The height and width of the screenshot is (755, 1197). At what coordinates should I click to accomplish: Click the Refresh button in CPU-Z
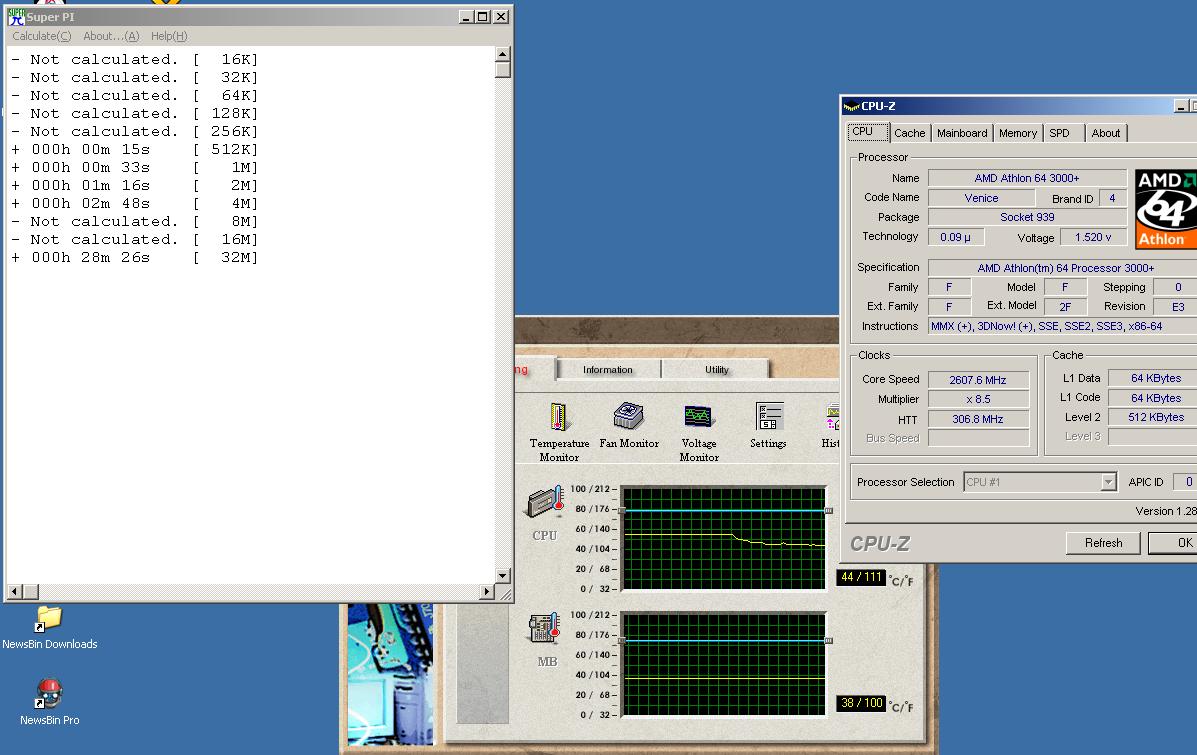click(x=1103, y=543)
